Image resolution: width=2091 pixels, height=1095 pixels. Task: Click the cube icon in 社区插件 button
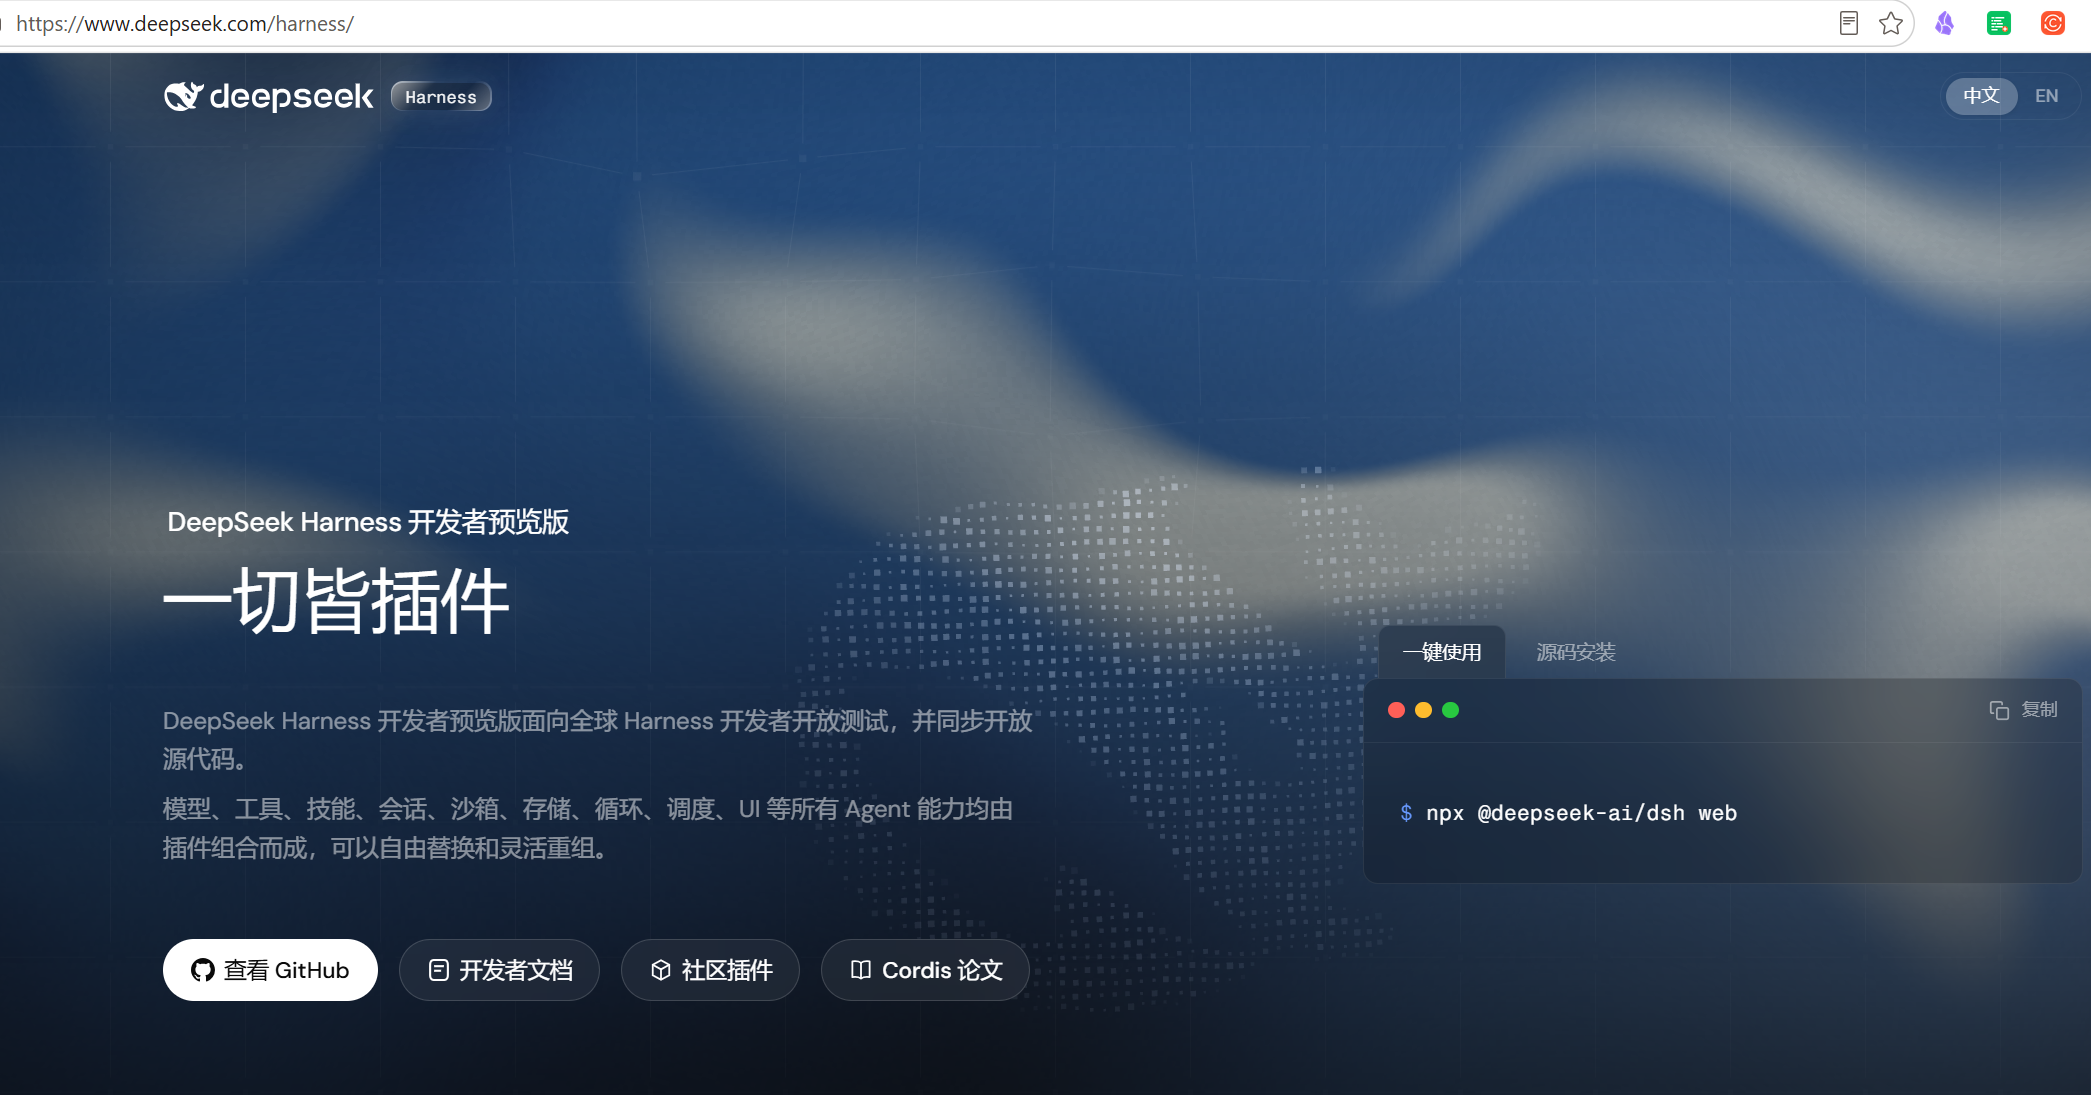click(660, 970)
